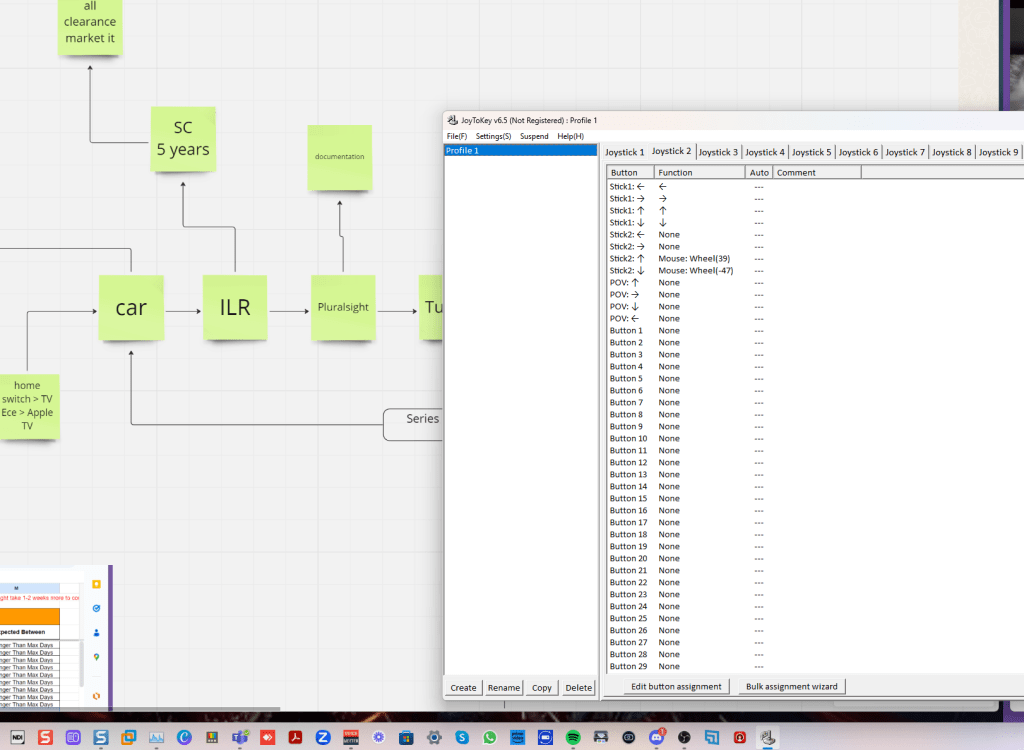Viewport: 1024px width, 750px height.
Task: Open the Zoom taskbar icon
Action: pyautogui.click(x=323, y=738)
